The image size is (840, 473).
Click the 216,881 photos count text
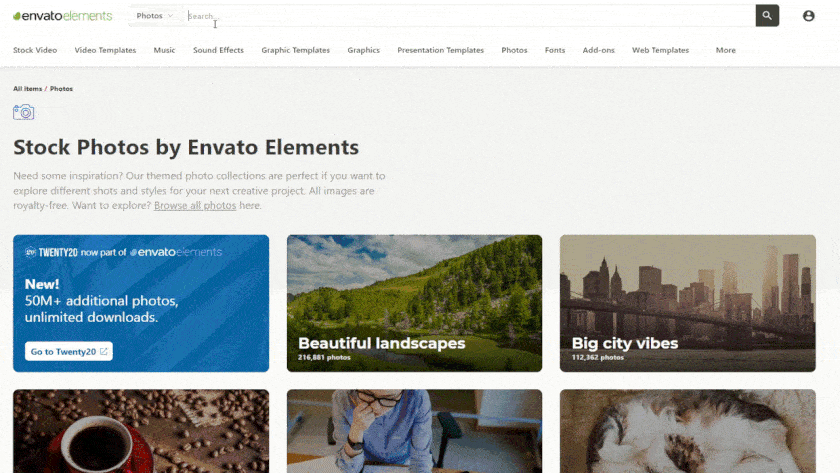tap(324, 357)
